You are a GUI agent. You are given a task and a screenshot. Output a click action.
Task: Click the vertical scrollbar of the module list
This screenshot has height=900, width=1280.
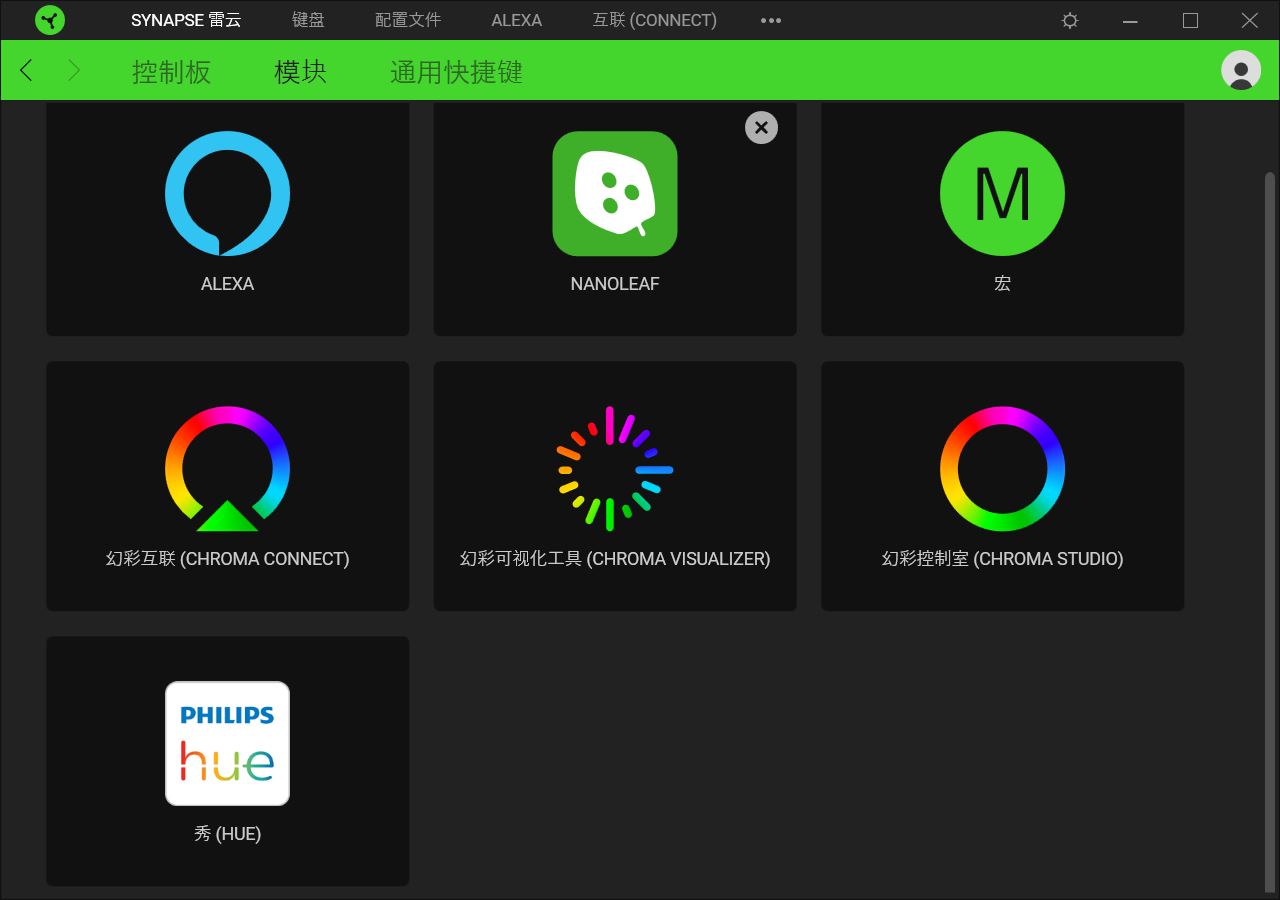pyautogui.click(x=1270, y=530)
